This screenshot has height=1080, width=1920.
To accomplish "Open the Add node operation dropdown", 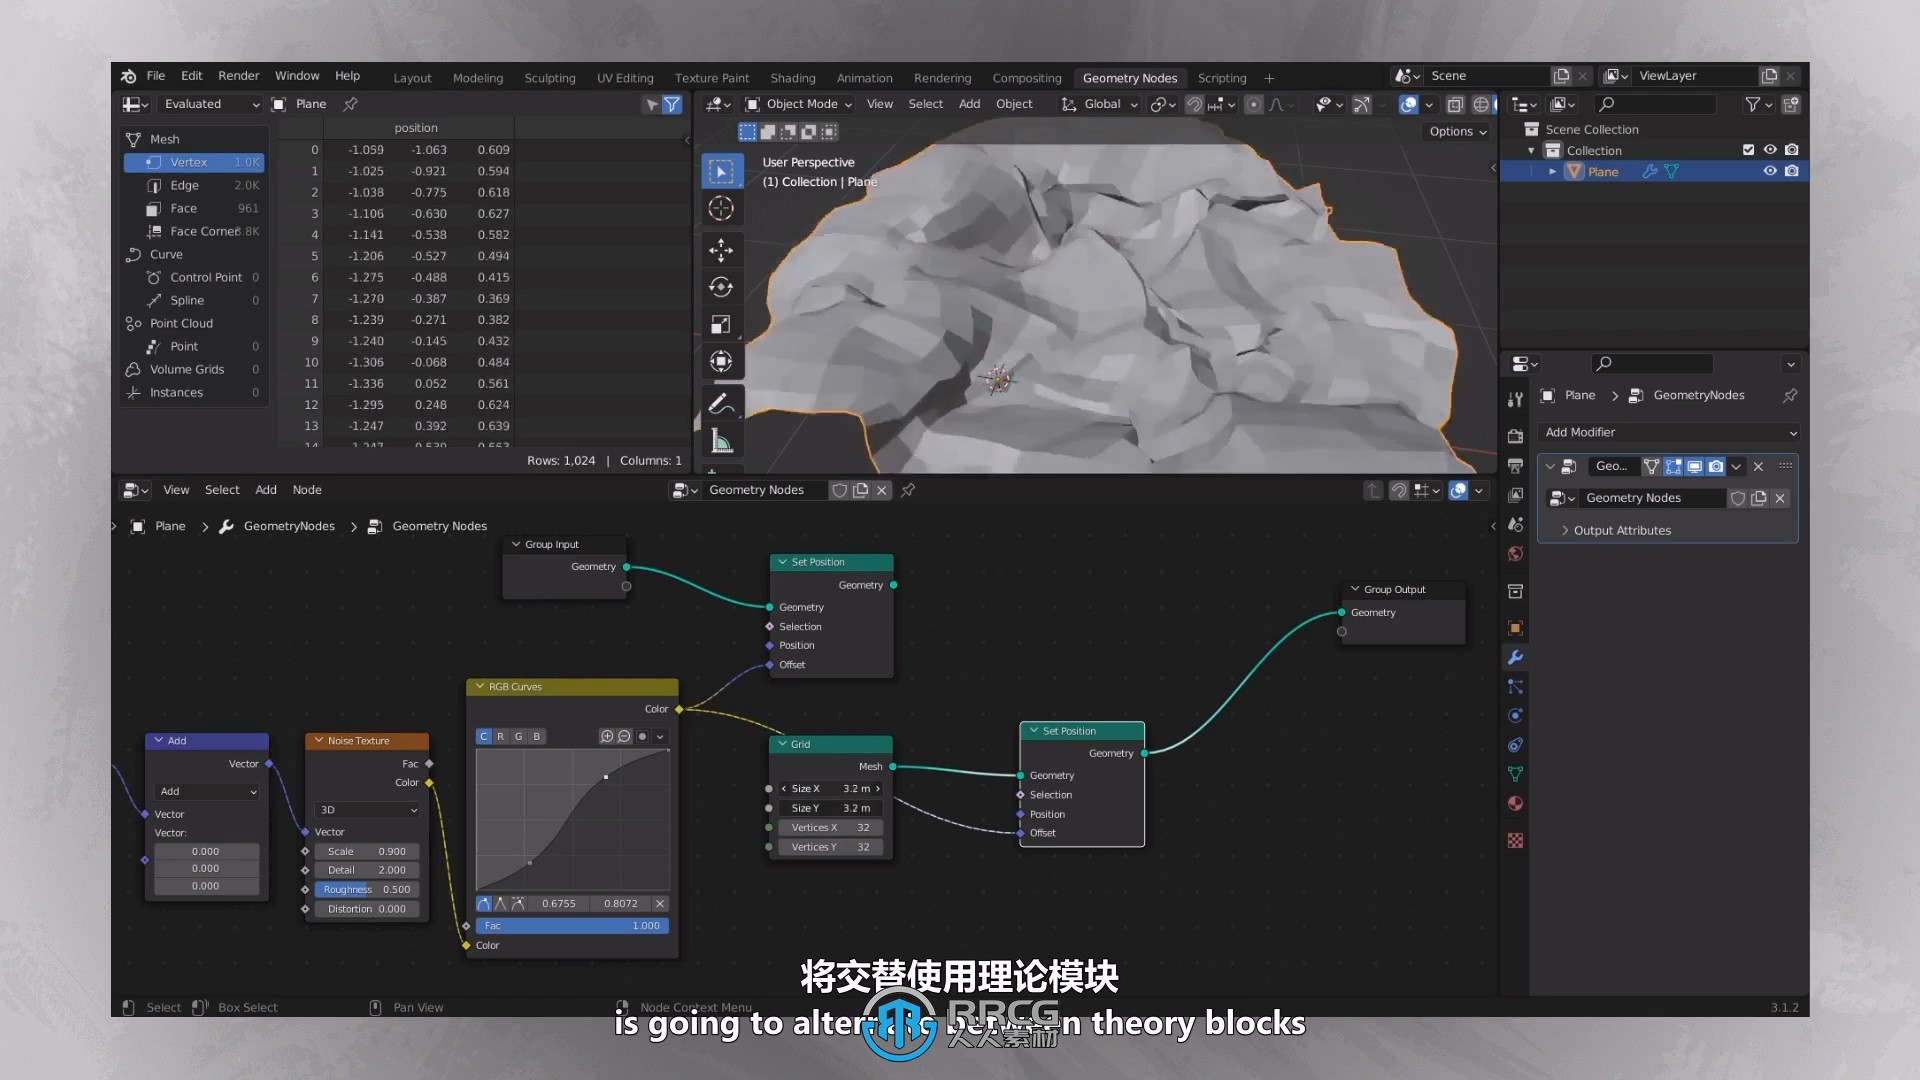I will (x=207, y=791).
